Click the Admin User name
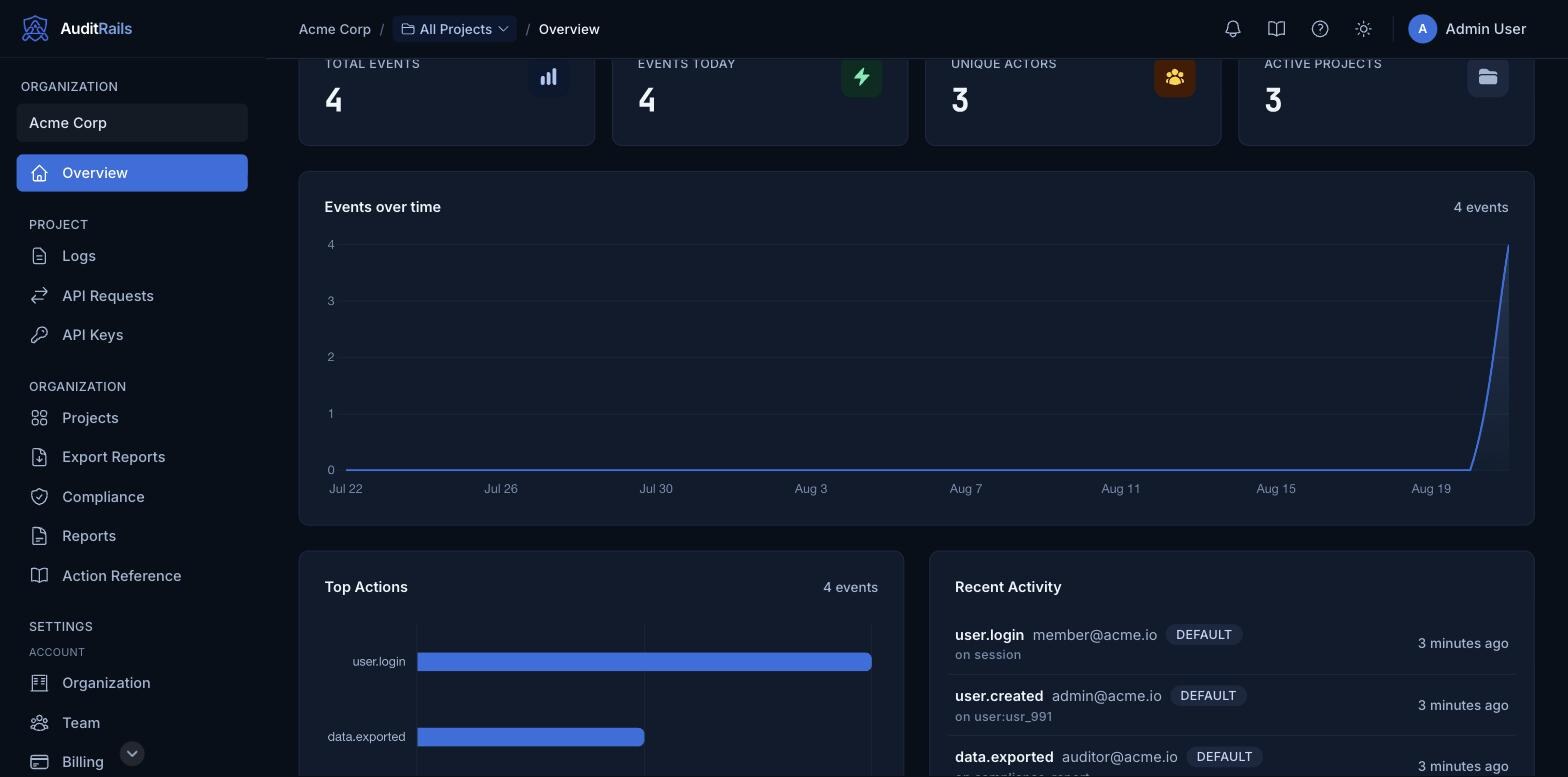 pos(1485,29)
